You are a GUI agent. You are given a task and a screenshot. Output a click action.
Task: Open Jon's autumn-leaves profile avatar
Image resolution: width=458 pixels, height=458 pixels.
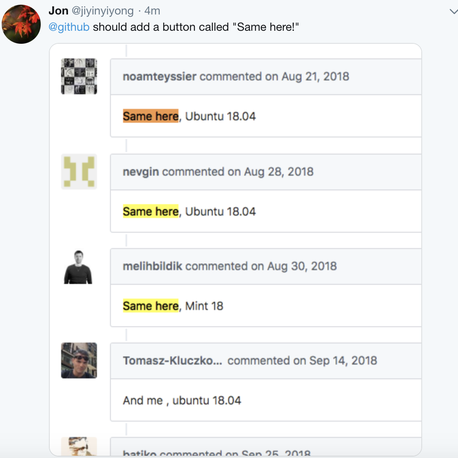coord(21,24)
